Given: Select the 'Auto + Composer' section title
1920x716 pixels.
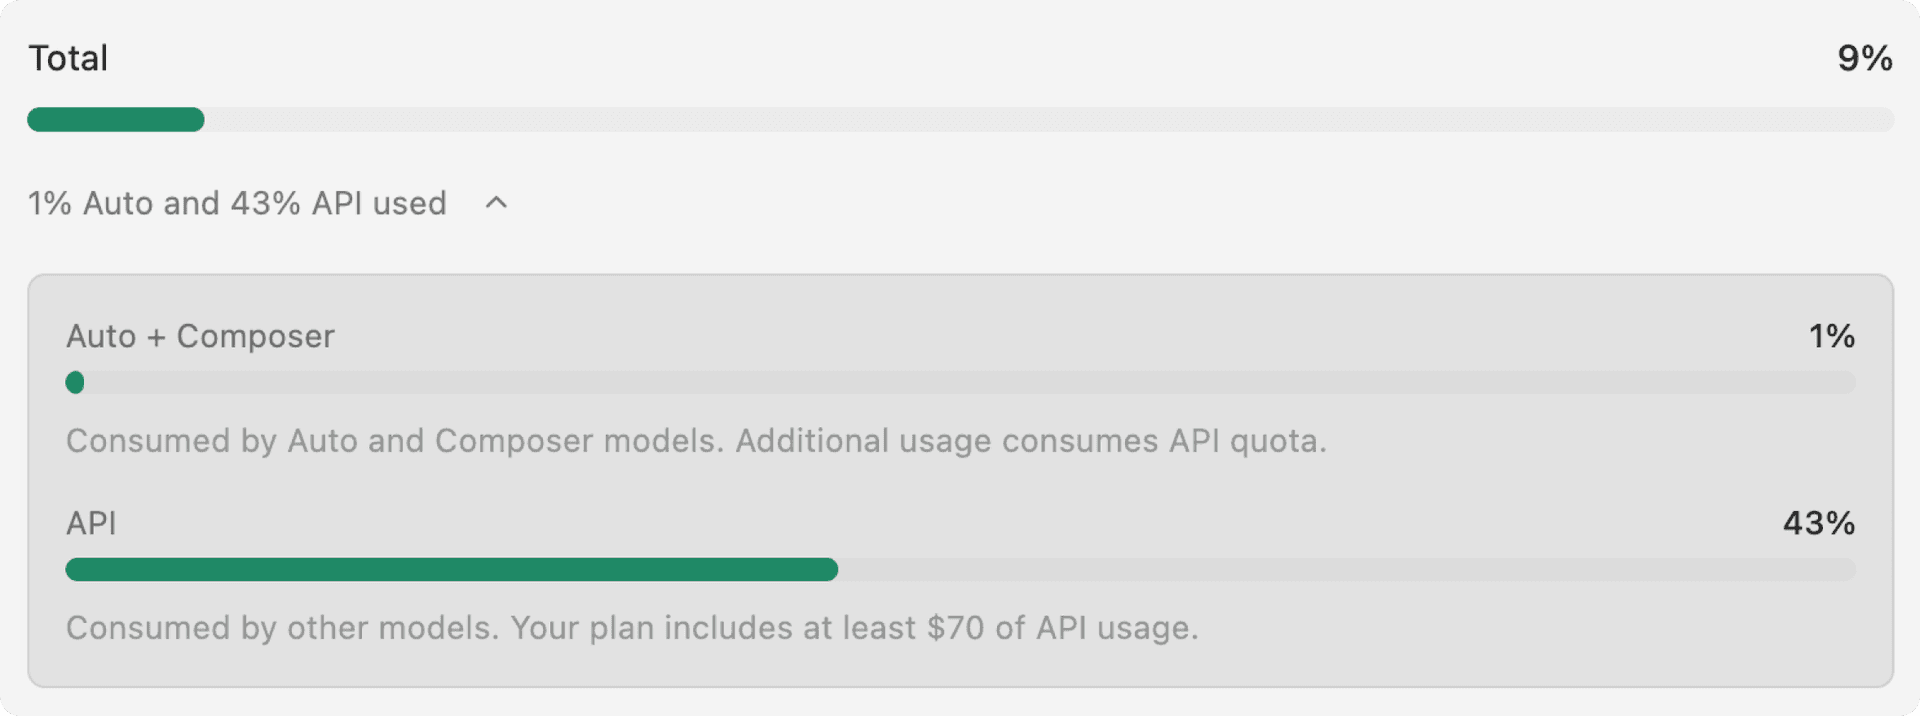Looking at the screenshot, I should [200, 336].
